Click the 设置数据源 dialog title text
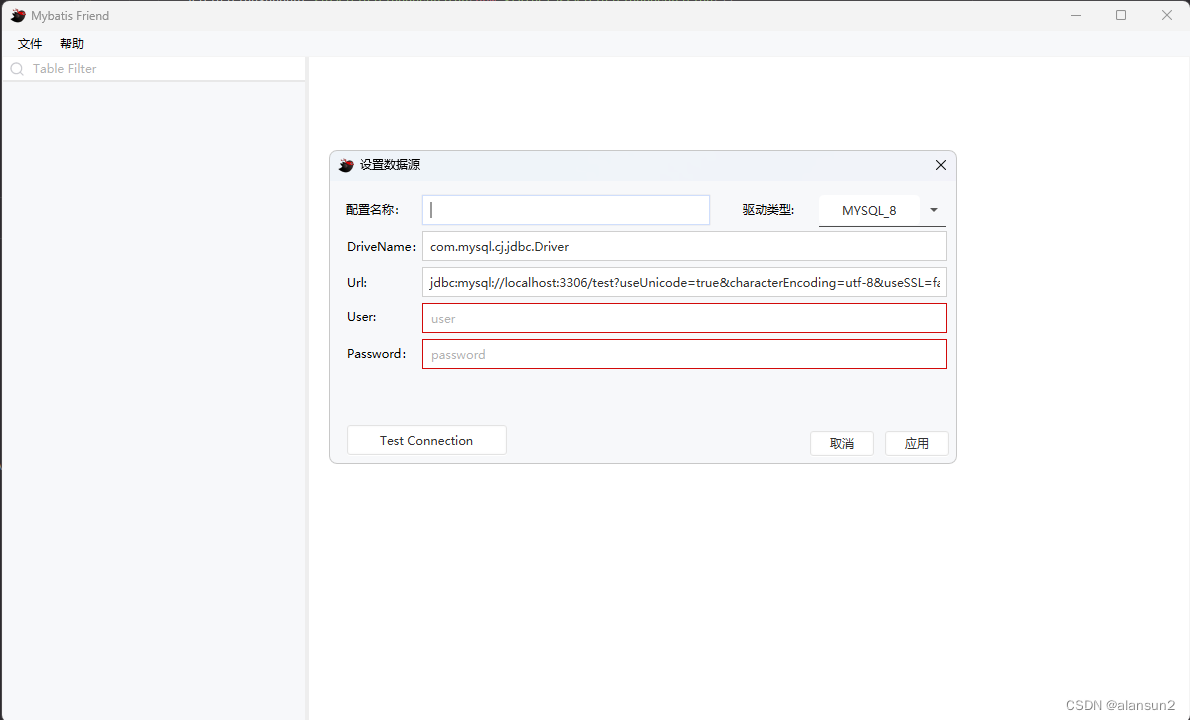This screenshot has height=720, width=1190. point(390,165)
